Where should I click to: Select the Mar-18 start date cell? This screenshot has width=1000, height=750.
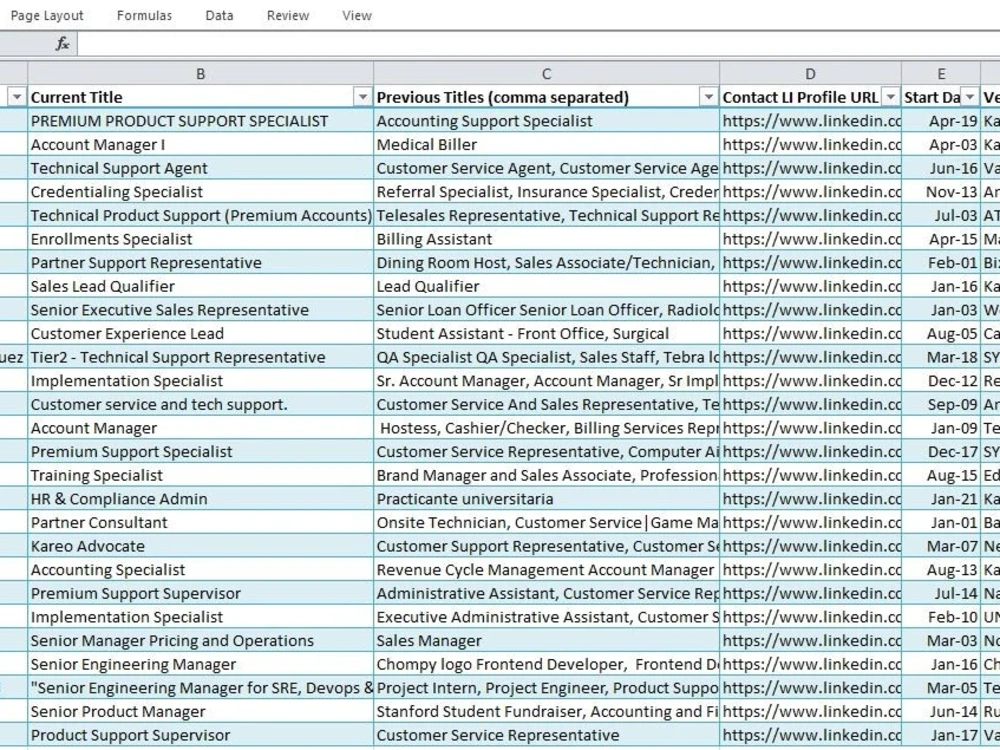coord(941,357)
